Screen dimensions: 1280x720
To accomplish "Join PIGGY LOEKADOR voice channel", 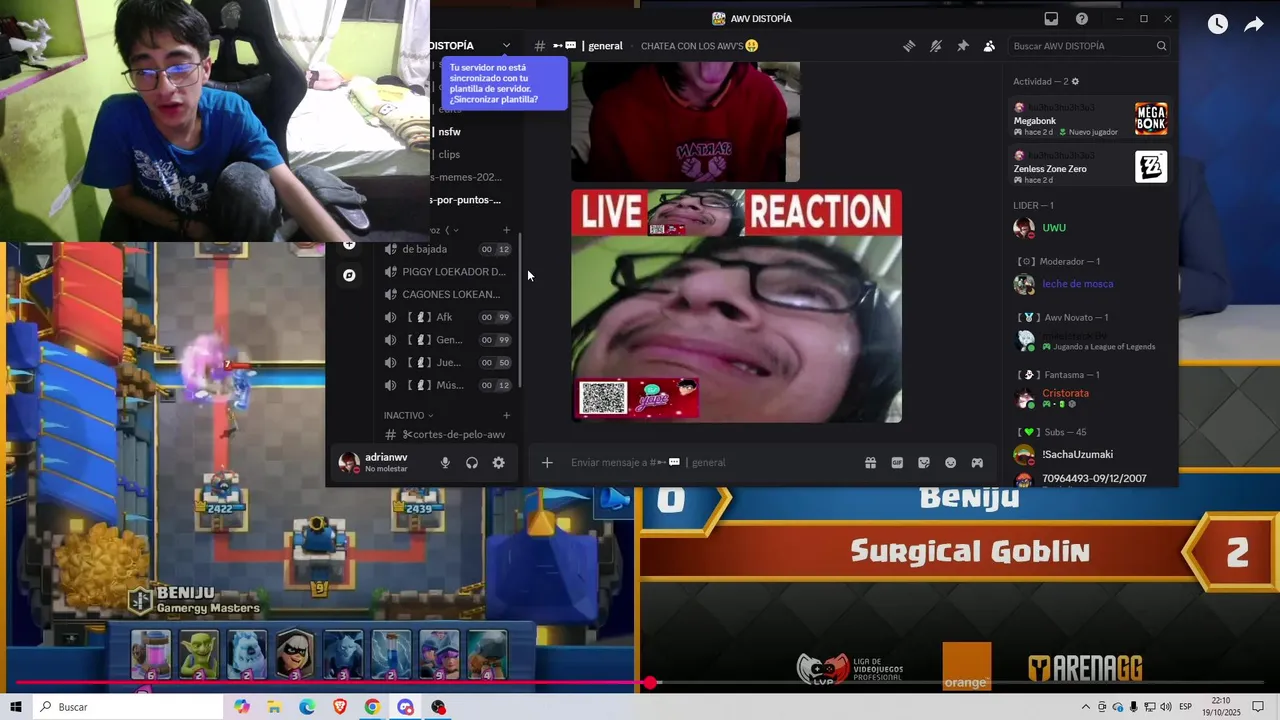I will click(449, 272).
